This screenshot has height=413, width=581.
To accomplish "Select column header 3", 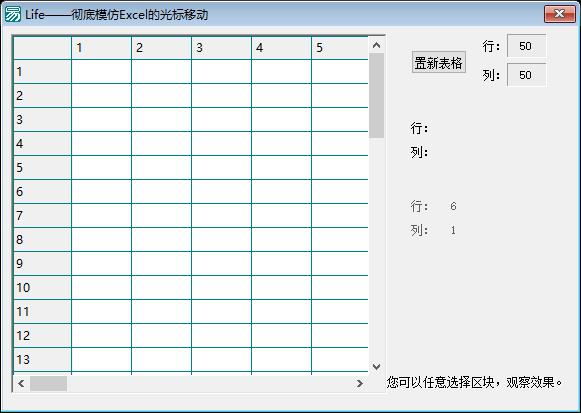I will click(221, 48).
